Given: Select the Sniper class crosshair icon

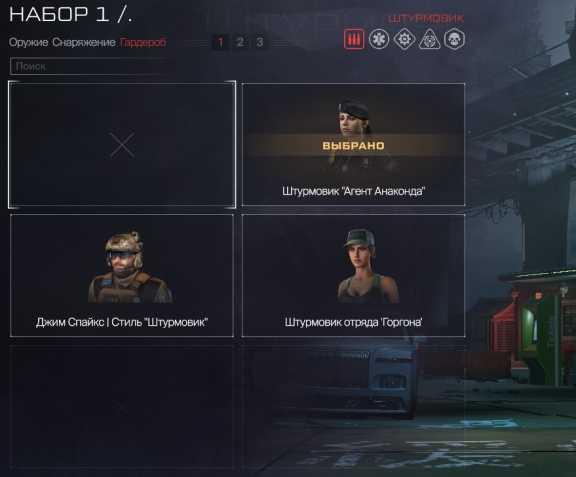Looking at the screenshot, I should [x=429, y=39].
